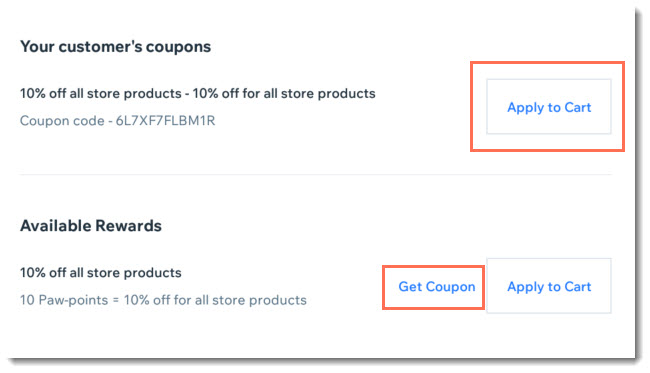Click the "Coupon code" label text
Screen dimensions: 650x373
pos(62,121)
